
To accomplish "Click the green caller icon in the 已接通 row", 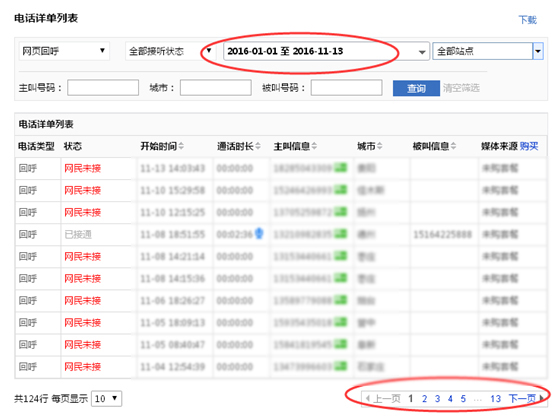I will (x=341, y=234).
